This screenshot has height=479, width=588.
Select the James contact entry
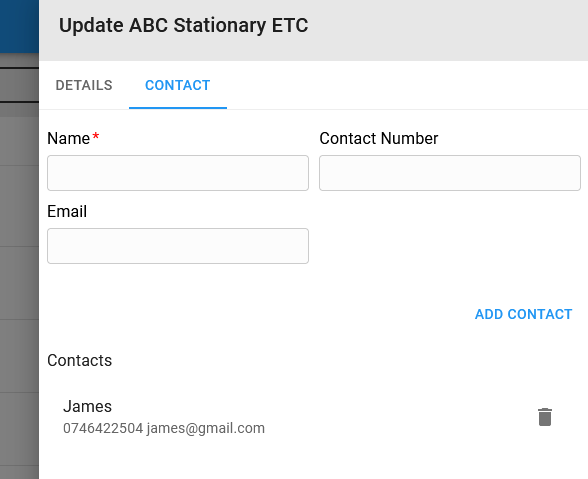coord(314,417)
